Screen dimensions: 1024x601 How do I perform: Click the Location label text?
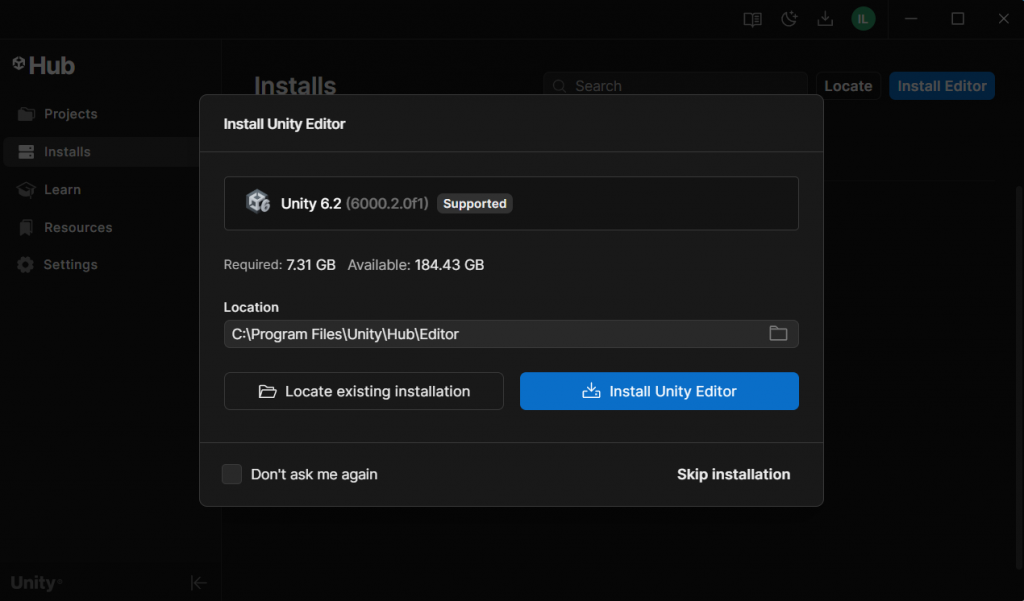tap(251, 307)
